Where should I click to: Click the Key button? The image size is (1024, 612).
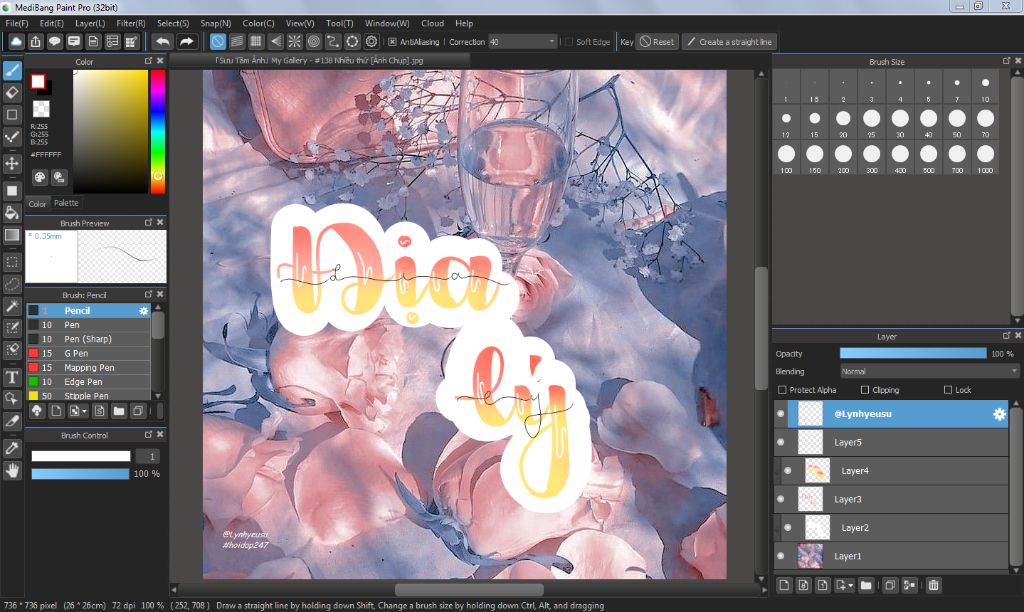point(626,42)
